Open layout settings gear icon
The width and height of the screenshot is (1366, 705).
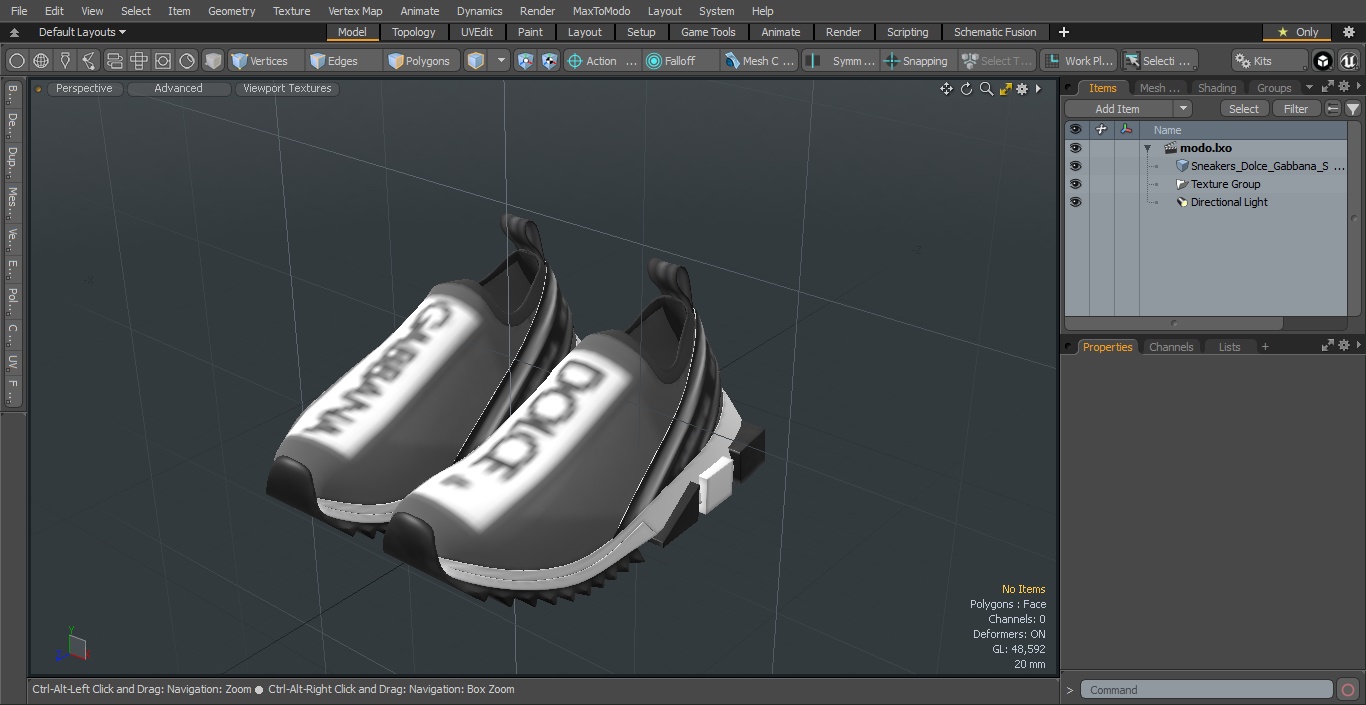[1348, 32]
